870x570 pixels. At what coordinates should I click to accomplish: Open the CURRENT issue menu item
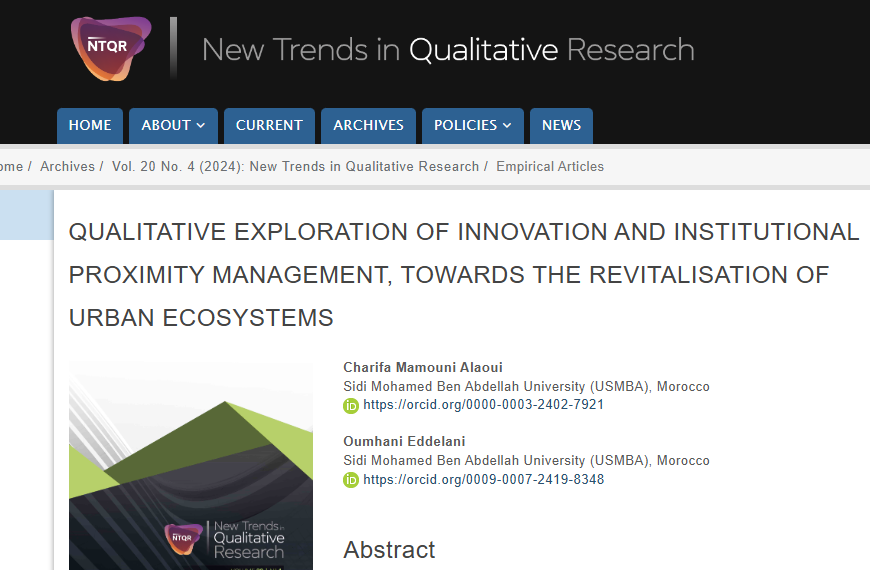click(x=269, y=125)
